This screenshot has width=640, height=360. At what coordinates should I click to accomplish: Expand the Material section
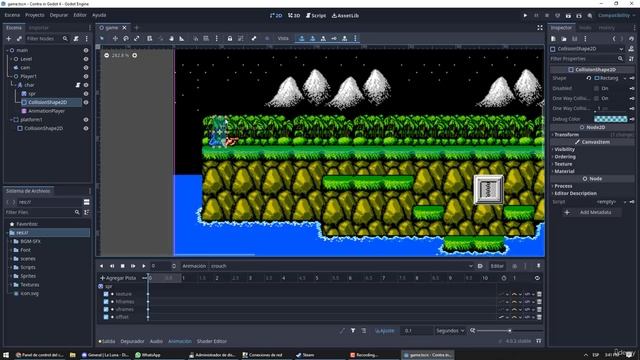tap(593, 171)
